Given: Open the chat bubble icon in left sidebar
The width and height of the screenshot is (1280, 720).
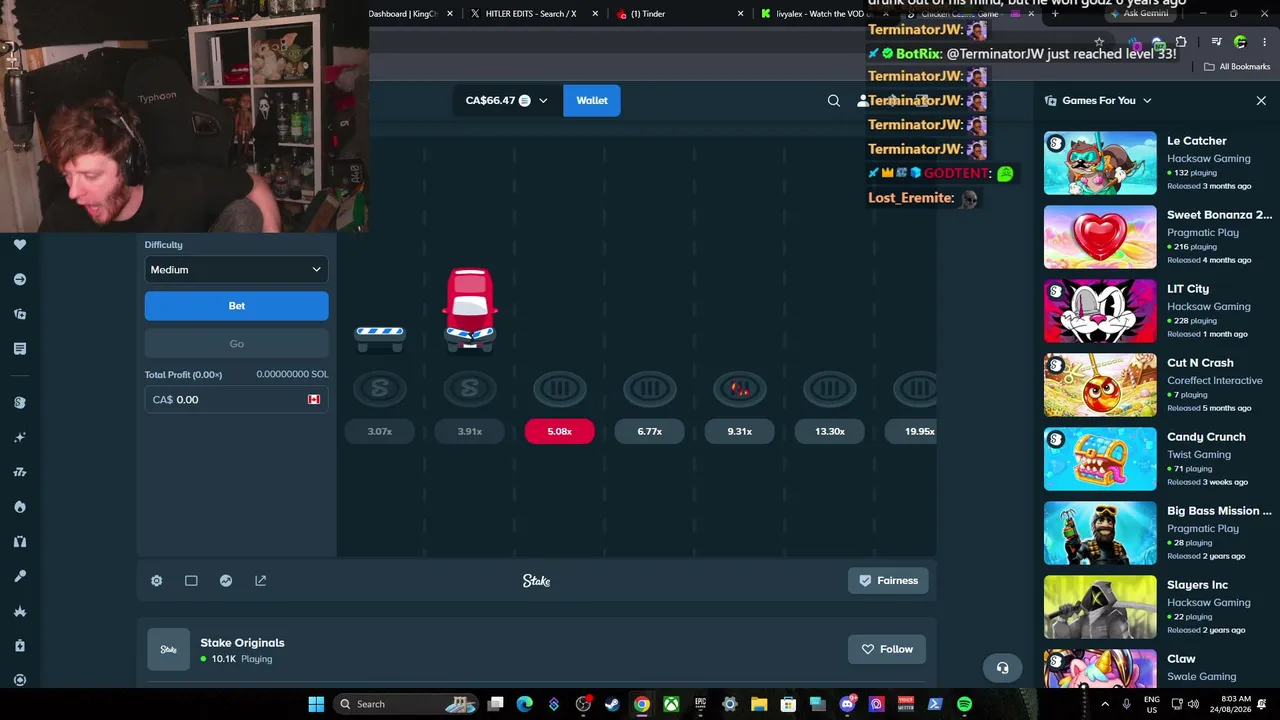Looking at the screenshot, I should pos(20,348).
